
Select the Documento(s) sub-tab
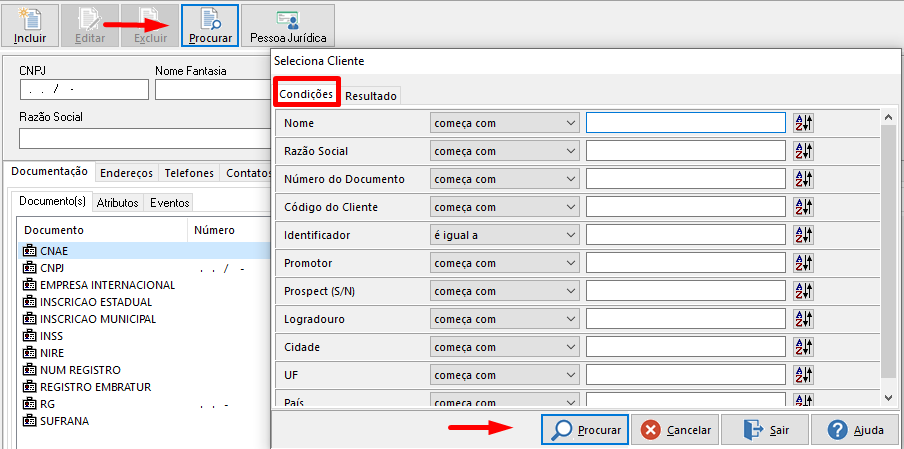52,201
